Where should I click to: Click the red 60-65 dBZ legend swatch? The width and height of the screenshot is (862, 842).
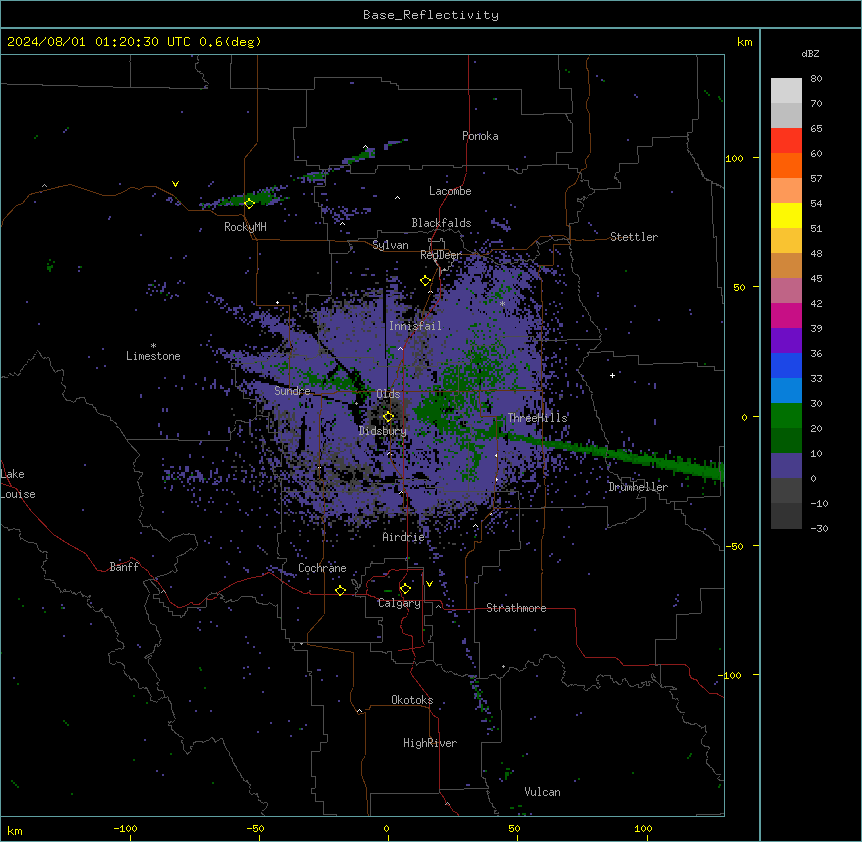[786, 141]
